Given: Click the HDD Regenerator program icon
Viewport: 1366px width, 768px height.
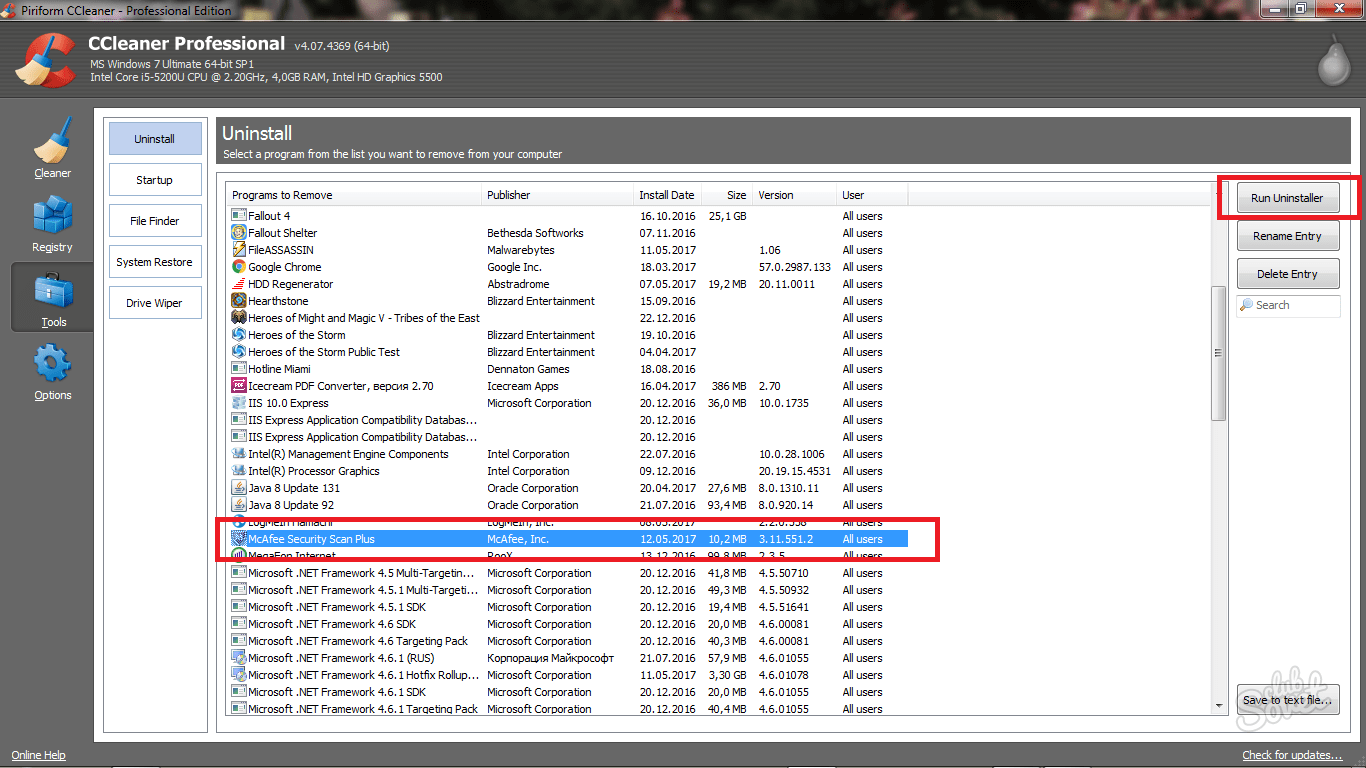Looking at the screenshot, I should click(x=239, y=284).
